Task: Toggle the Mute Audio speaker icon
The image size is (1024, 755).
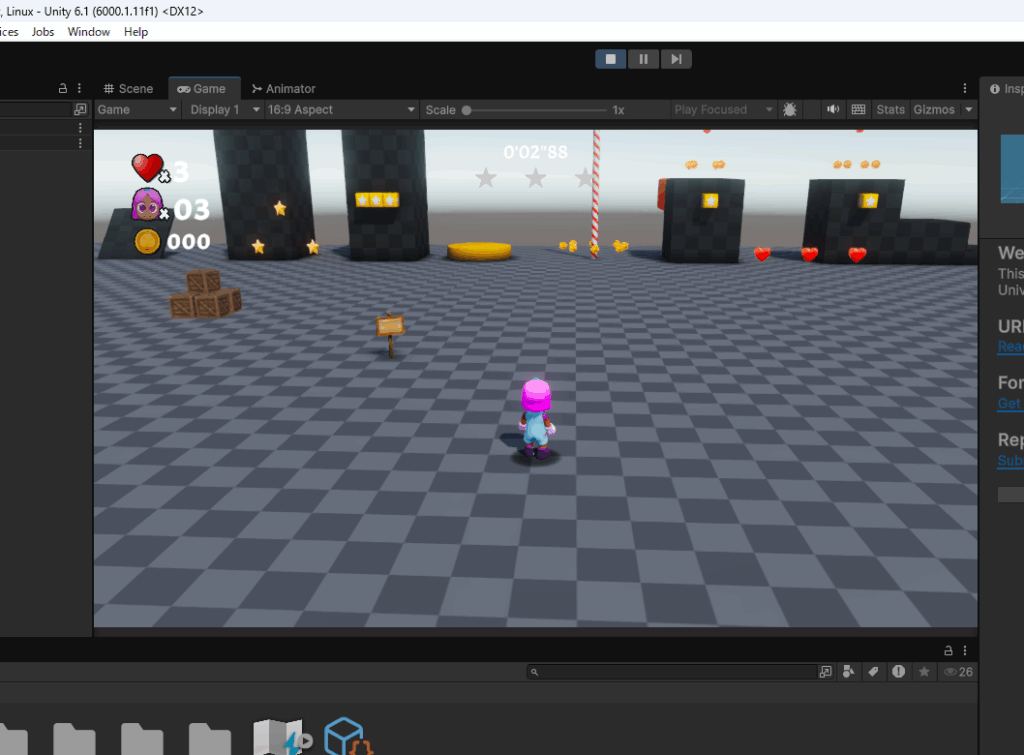Action: 833,110
